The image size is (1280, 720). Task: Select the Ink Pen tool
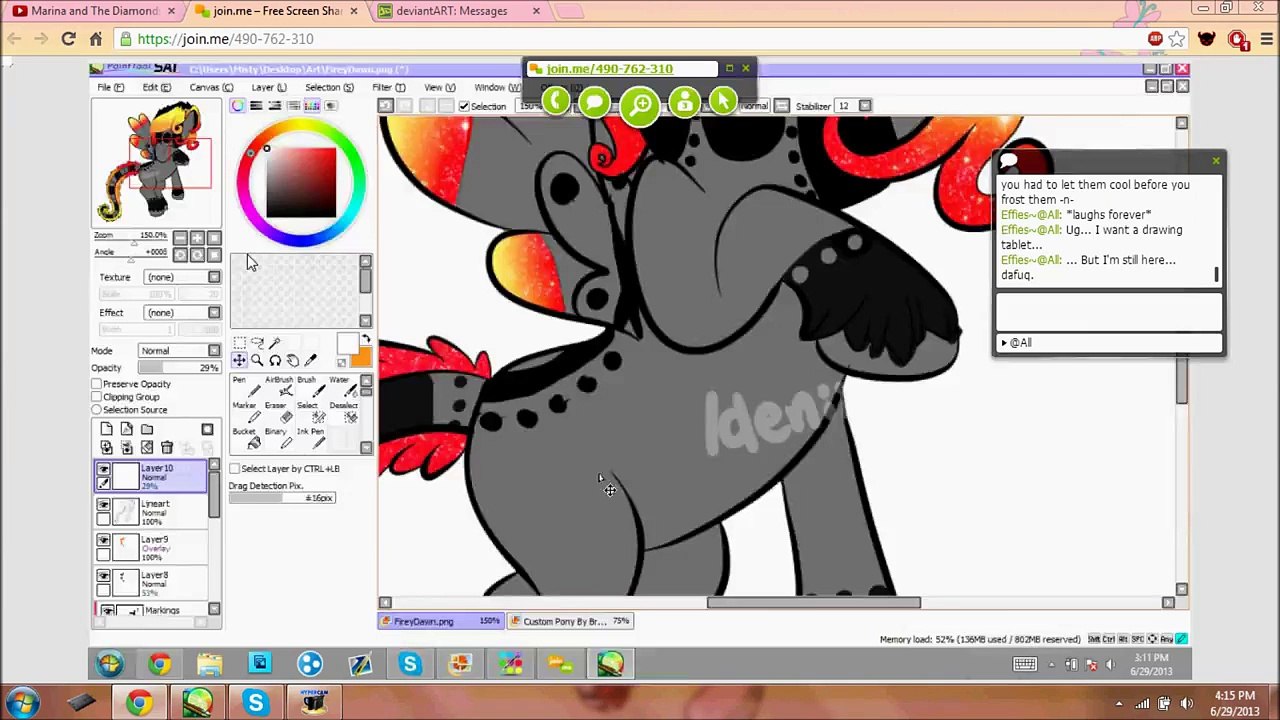coord(310,437)
